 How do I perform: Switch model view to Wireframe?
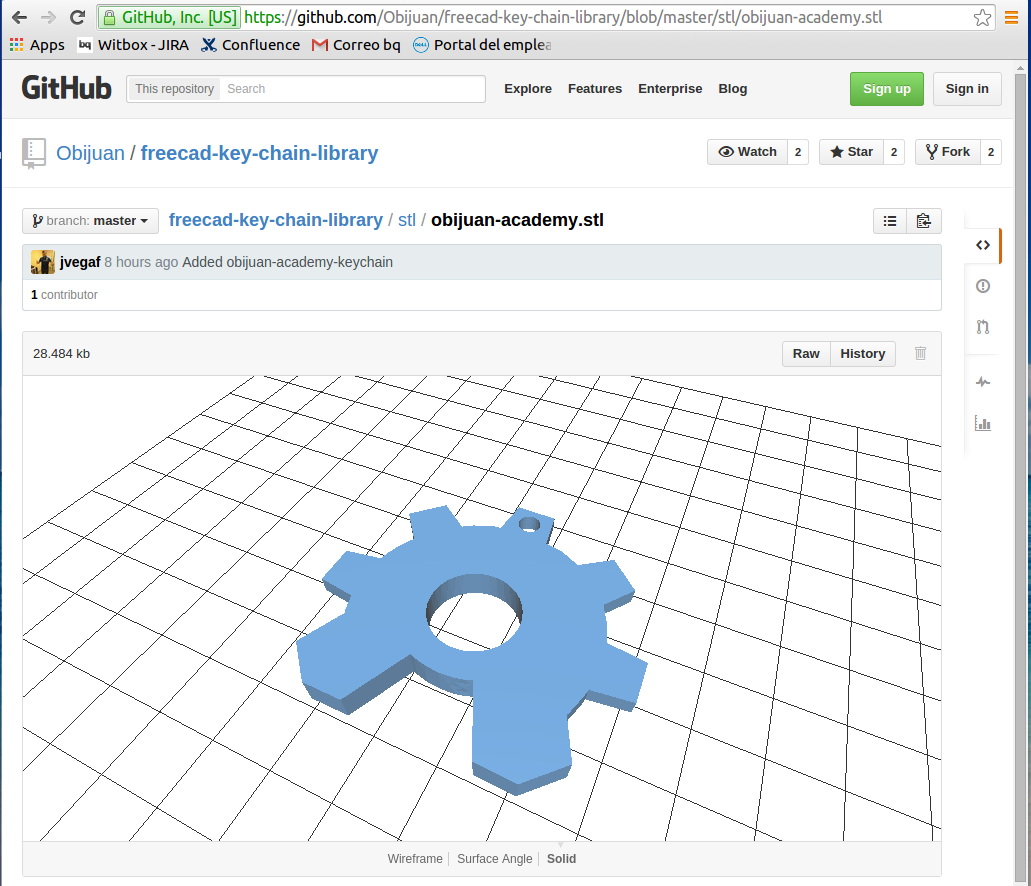coord(415,858)
